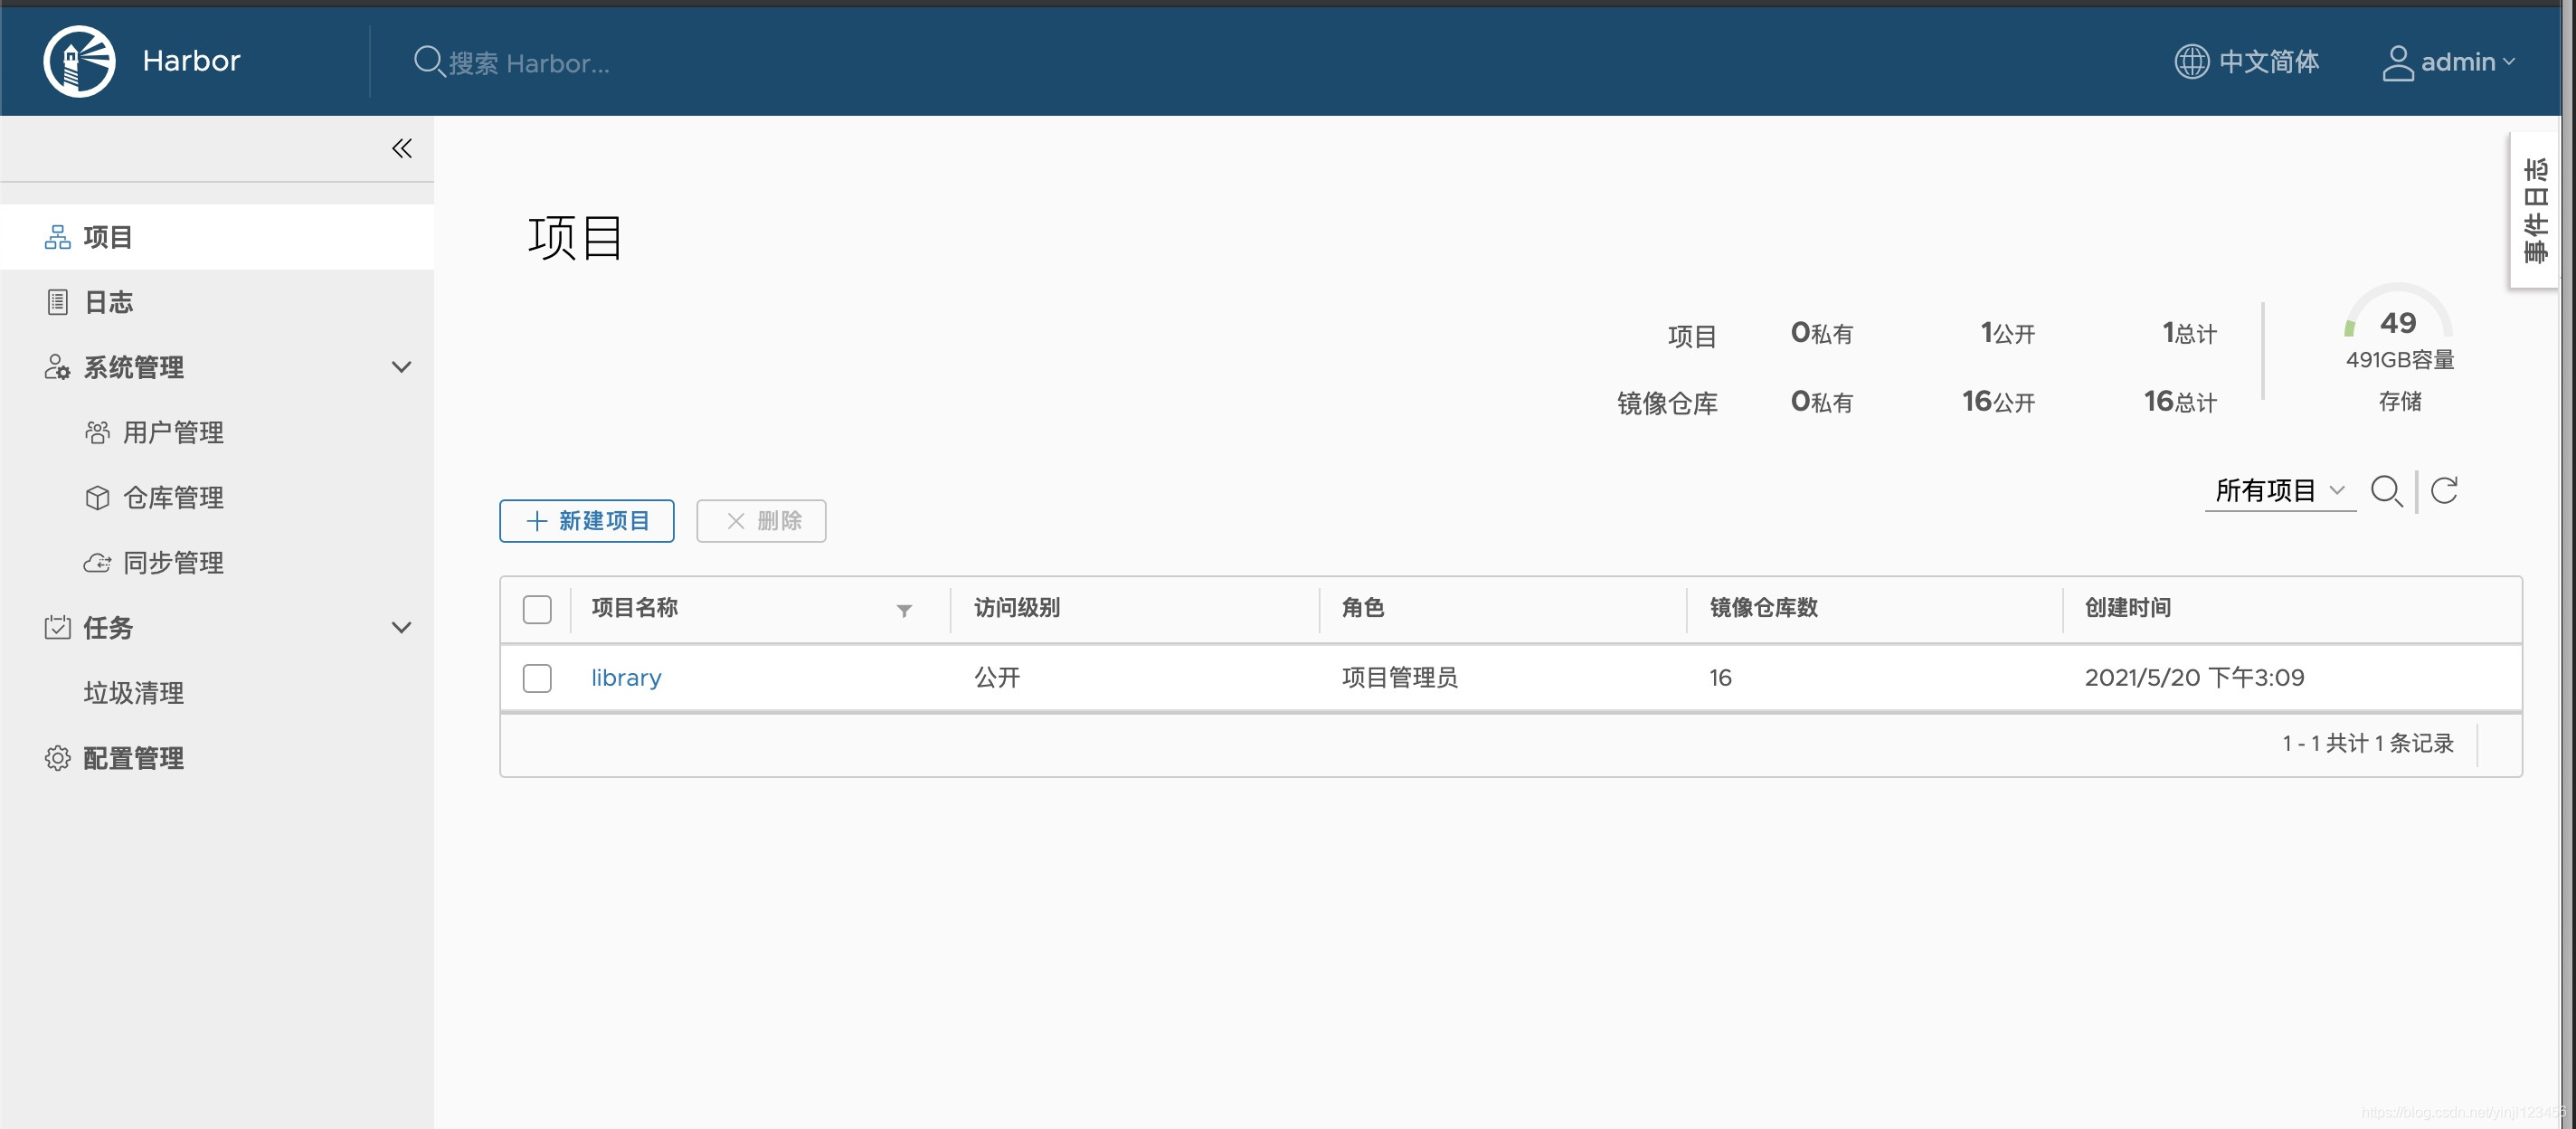Click the 1 - 1 共计 1 条记录 footer text
The width and height of the screenshot is (2576, 1129).
pyautogui.click(x=2367, y=743)
